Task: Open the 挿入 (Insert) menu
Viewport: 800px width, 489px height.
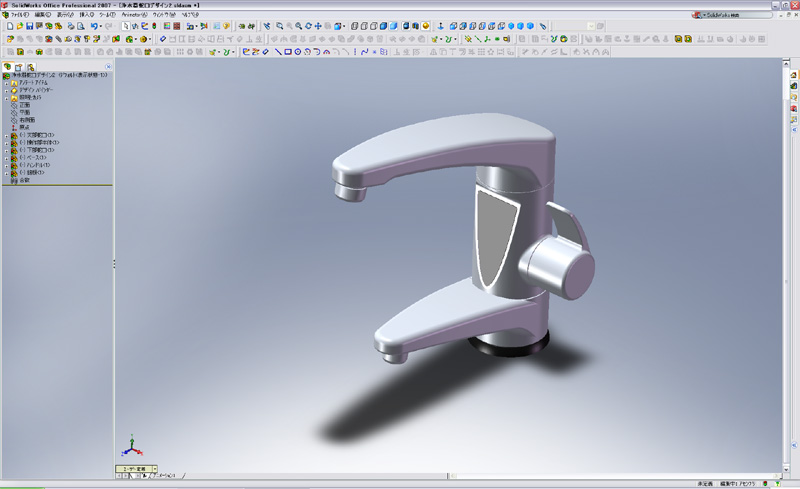Action: (x=86, y=15)
